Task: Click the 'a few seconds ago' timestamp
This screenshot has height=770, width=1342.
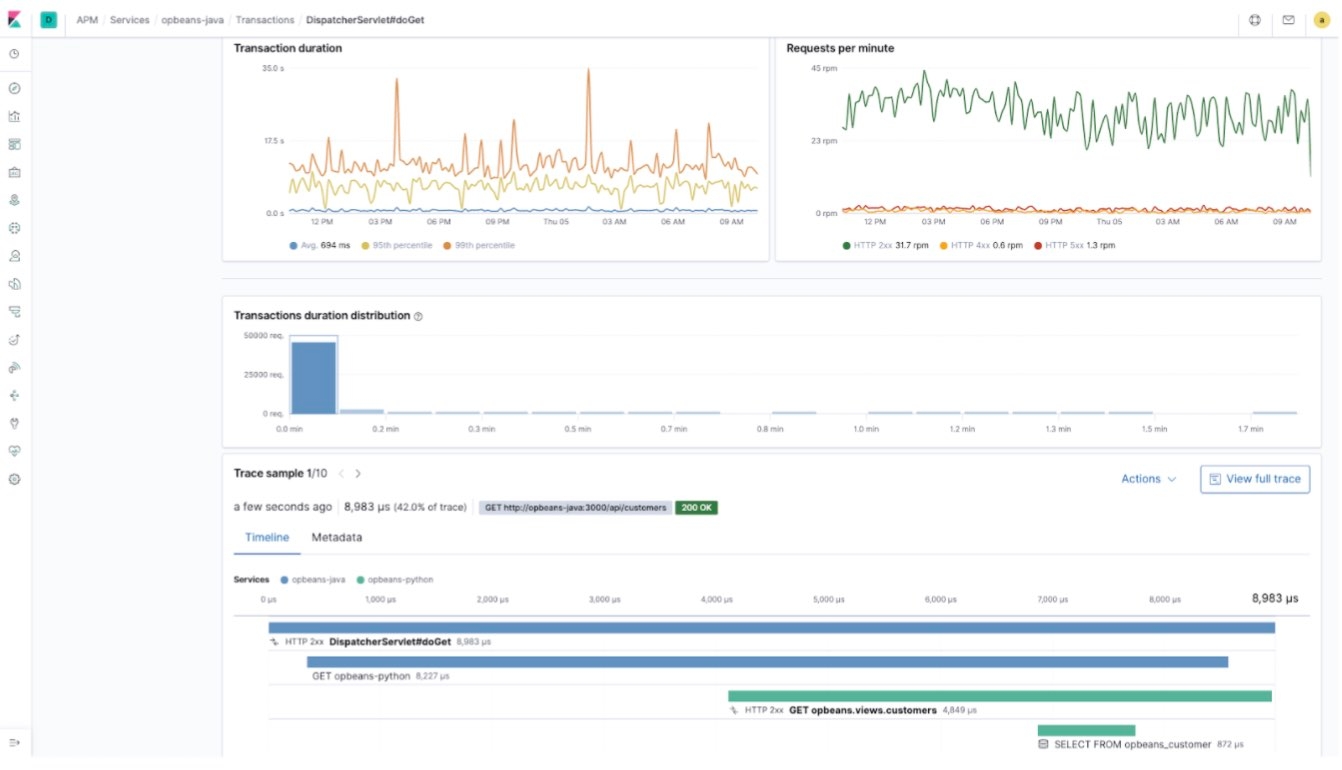Action: click(x=283, y=508)
